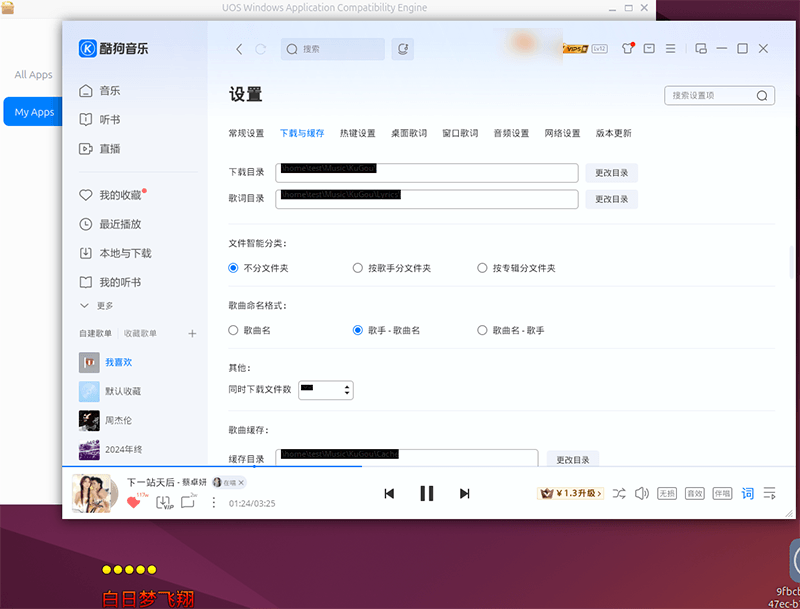Open the skin (T-shirt) icon
This screenshot has width=800, height=609.
(x=627, y=48)
